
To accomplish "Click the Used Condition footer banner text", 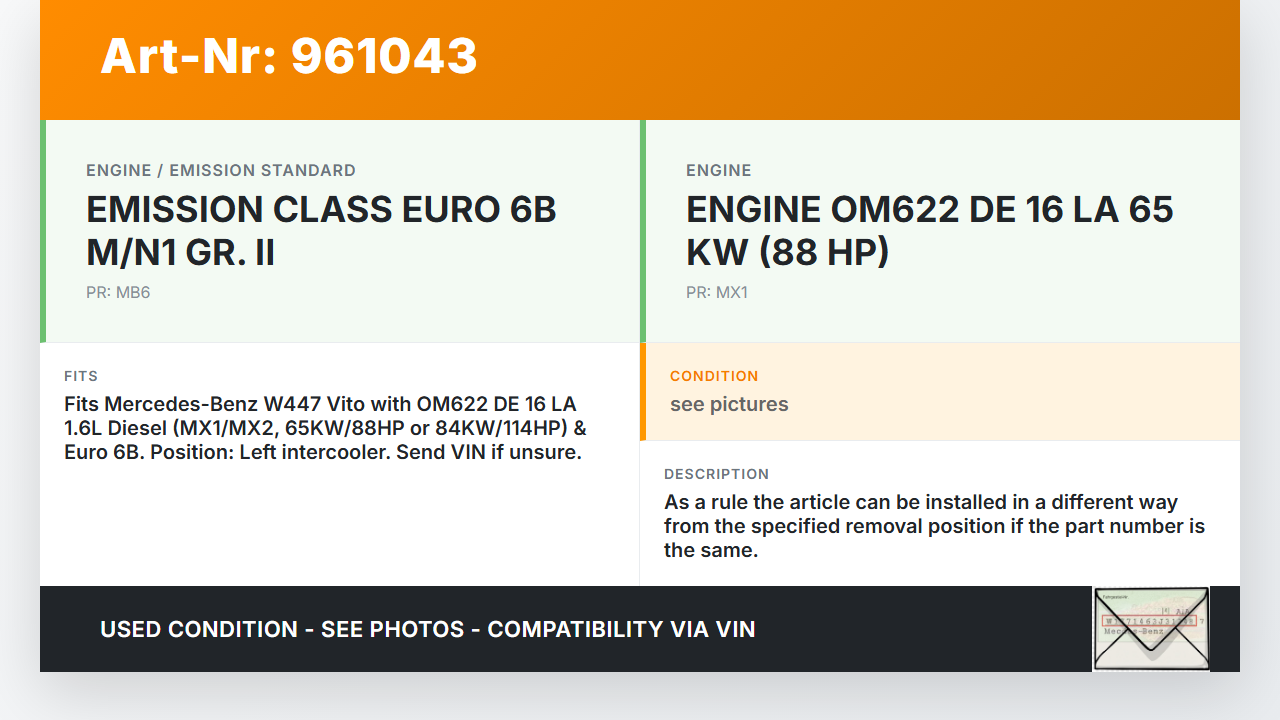I will point(427,629).
